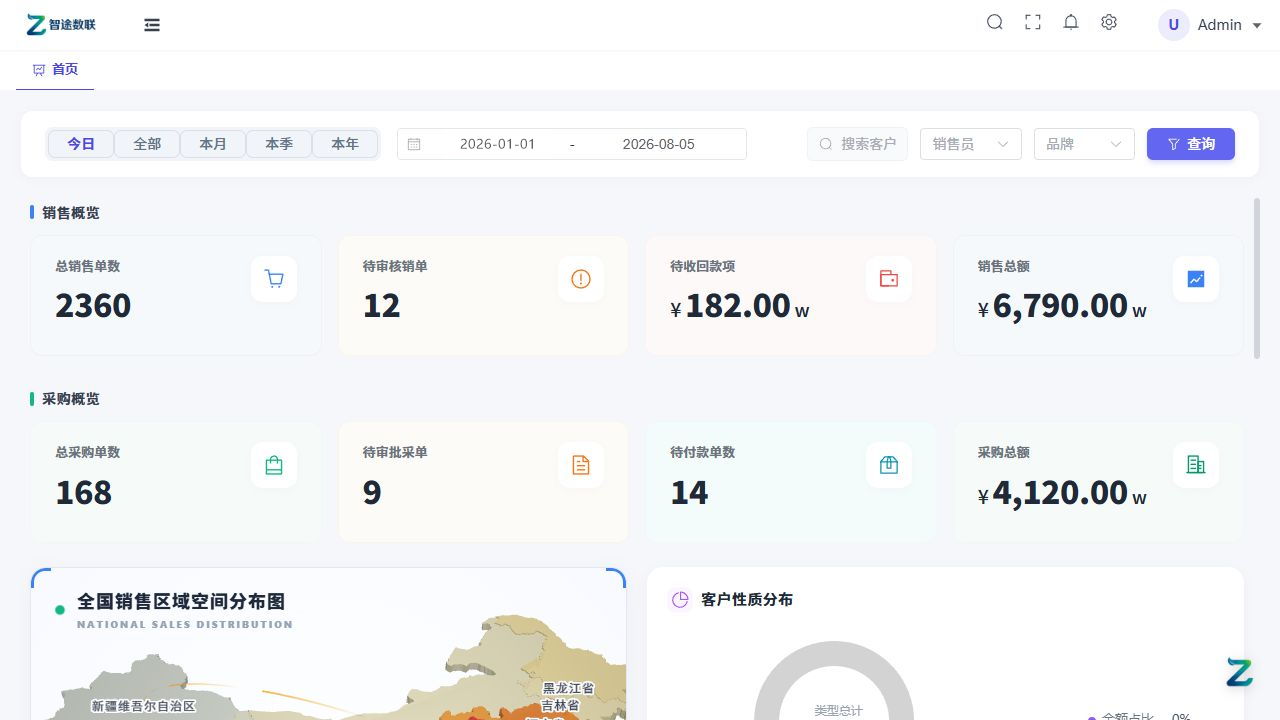Click 黑龙江省 on the map
This screenshot has width=1280, height=720.
568,689
